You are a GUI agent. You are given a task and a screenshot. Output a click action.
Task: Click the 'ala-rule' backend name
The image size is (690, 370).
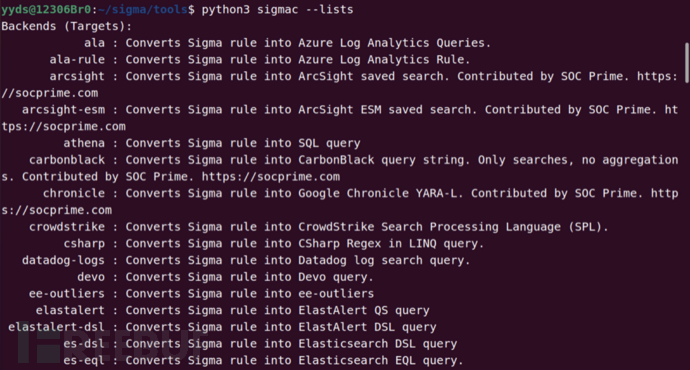77,60
